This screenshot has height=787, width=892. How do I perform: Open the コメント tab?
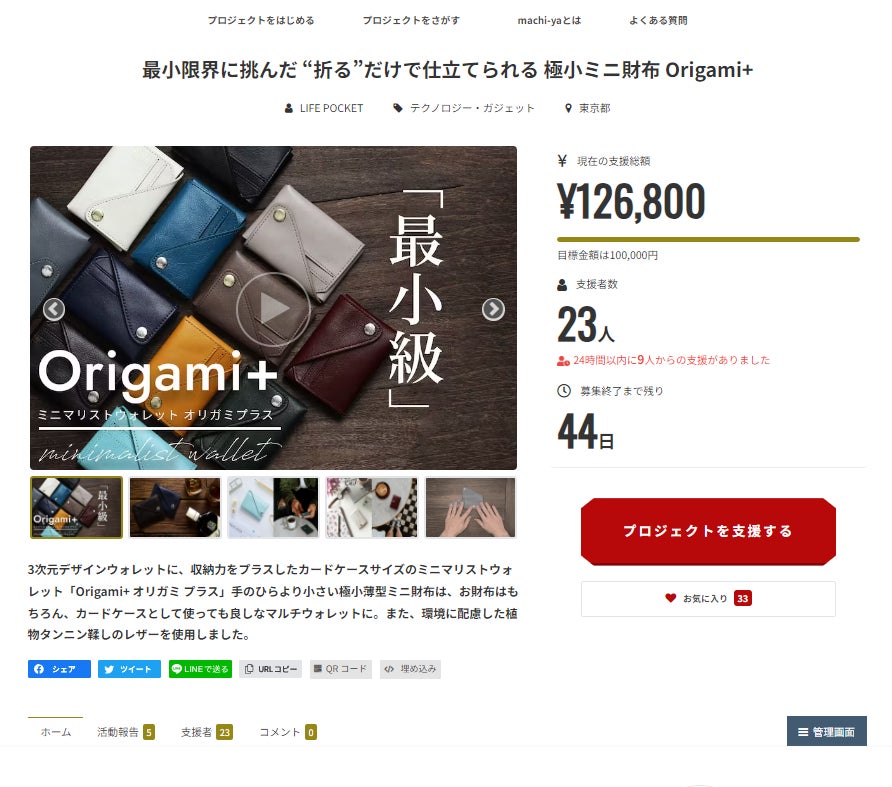(288, 732)
